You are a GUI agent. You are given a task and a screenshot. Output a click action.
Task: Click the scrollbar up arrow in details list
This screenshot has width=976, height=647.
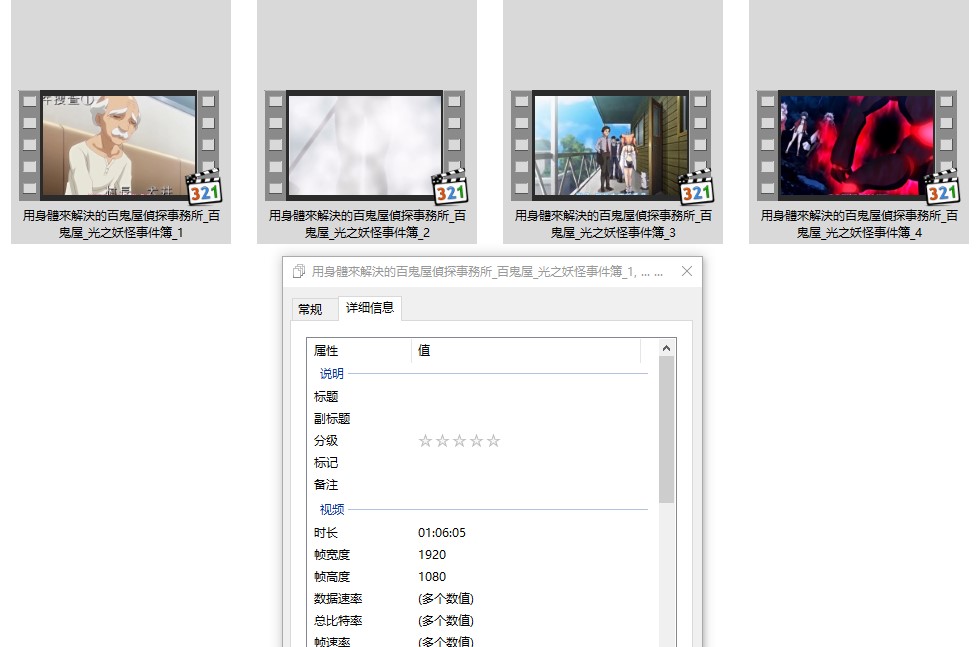[667, 348]
